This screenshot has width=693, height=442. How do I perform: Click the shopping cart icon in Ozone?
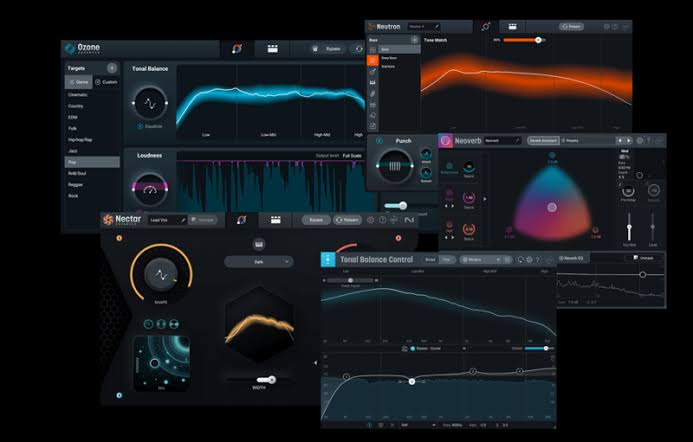[x=315, y=49]
